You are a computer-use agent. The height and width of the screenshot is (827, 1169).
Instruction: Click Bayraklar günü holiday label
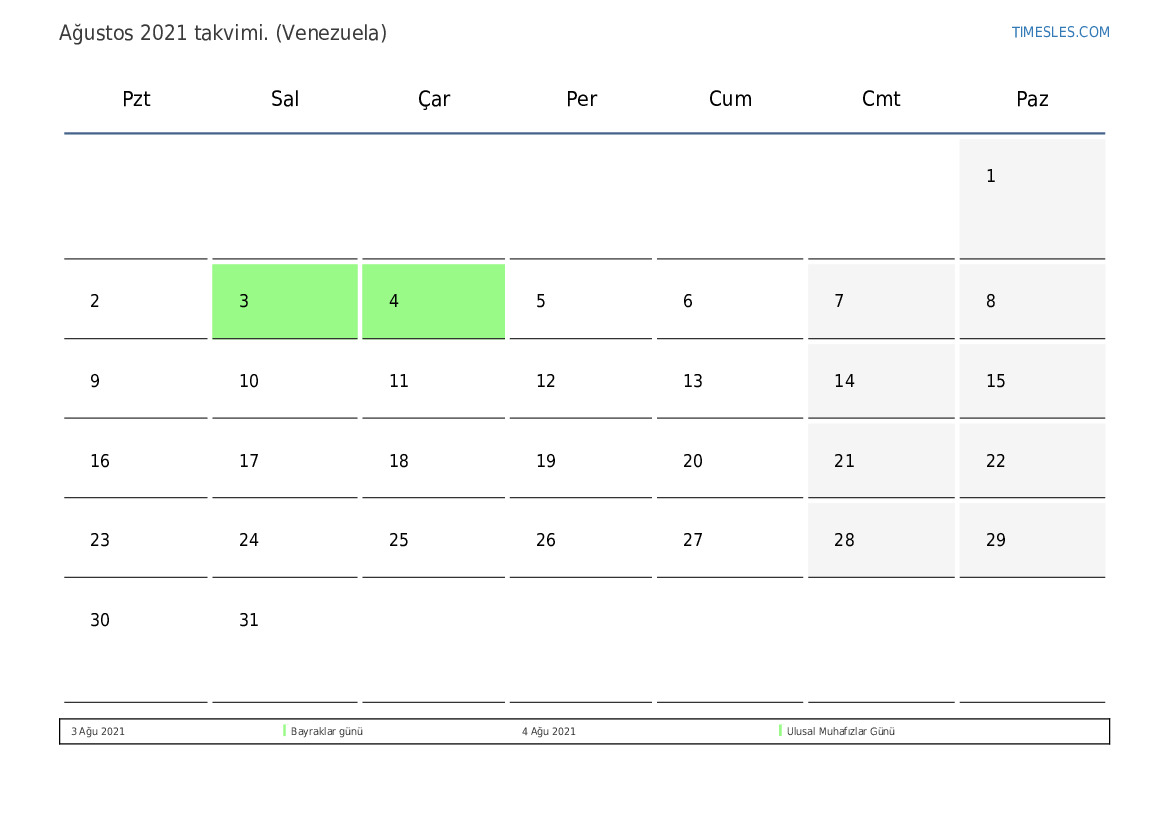327,732
